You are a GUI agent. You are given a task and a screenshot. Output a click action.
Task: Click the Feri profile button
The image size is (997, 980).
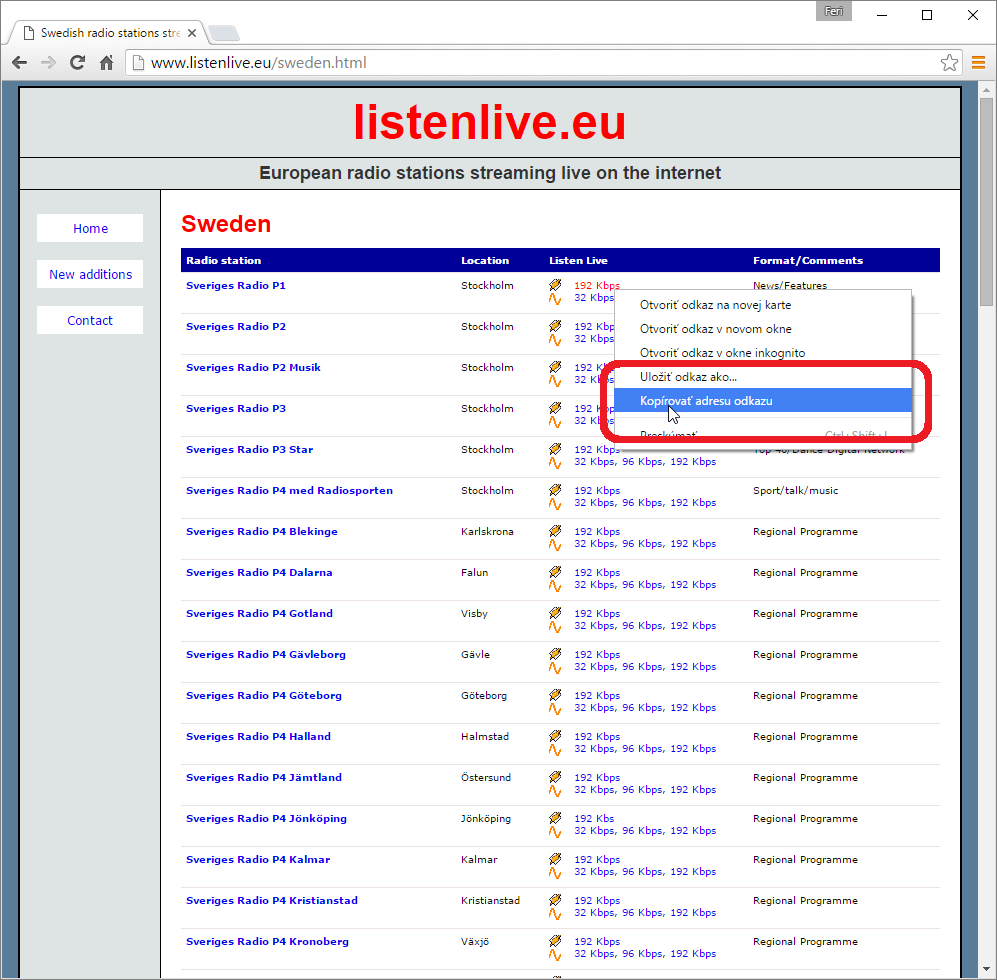[x=833, y=11]
